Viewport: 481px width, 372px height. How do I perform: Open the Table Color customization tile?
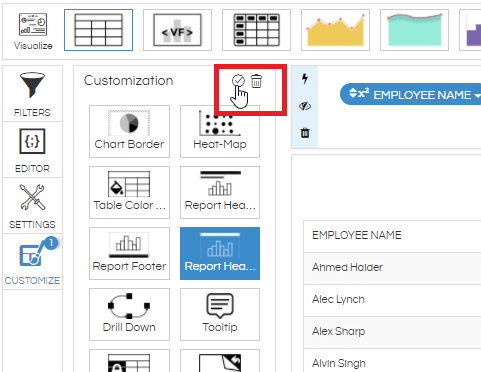tap(129, 192)
